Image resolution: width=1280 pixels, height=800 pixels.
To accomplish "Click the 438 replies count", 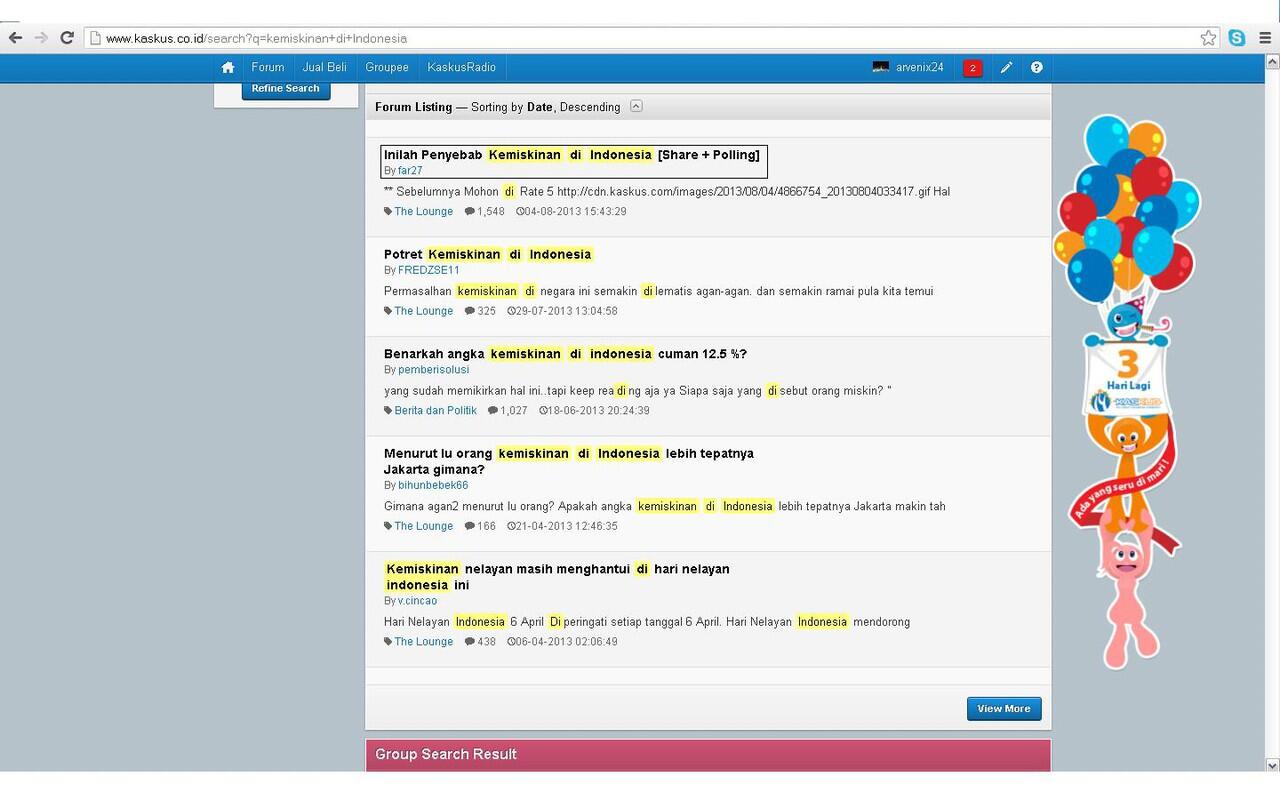I will pos(481,642).
